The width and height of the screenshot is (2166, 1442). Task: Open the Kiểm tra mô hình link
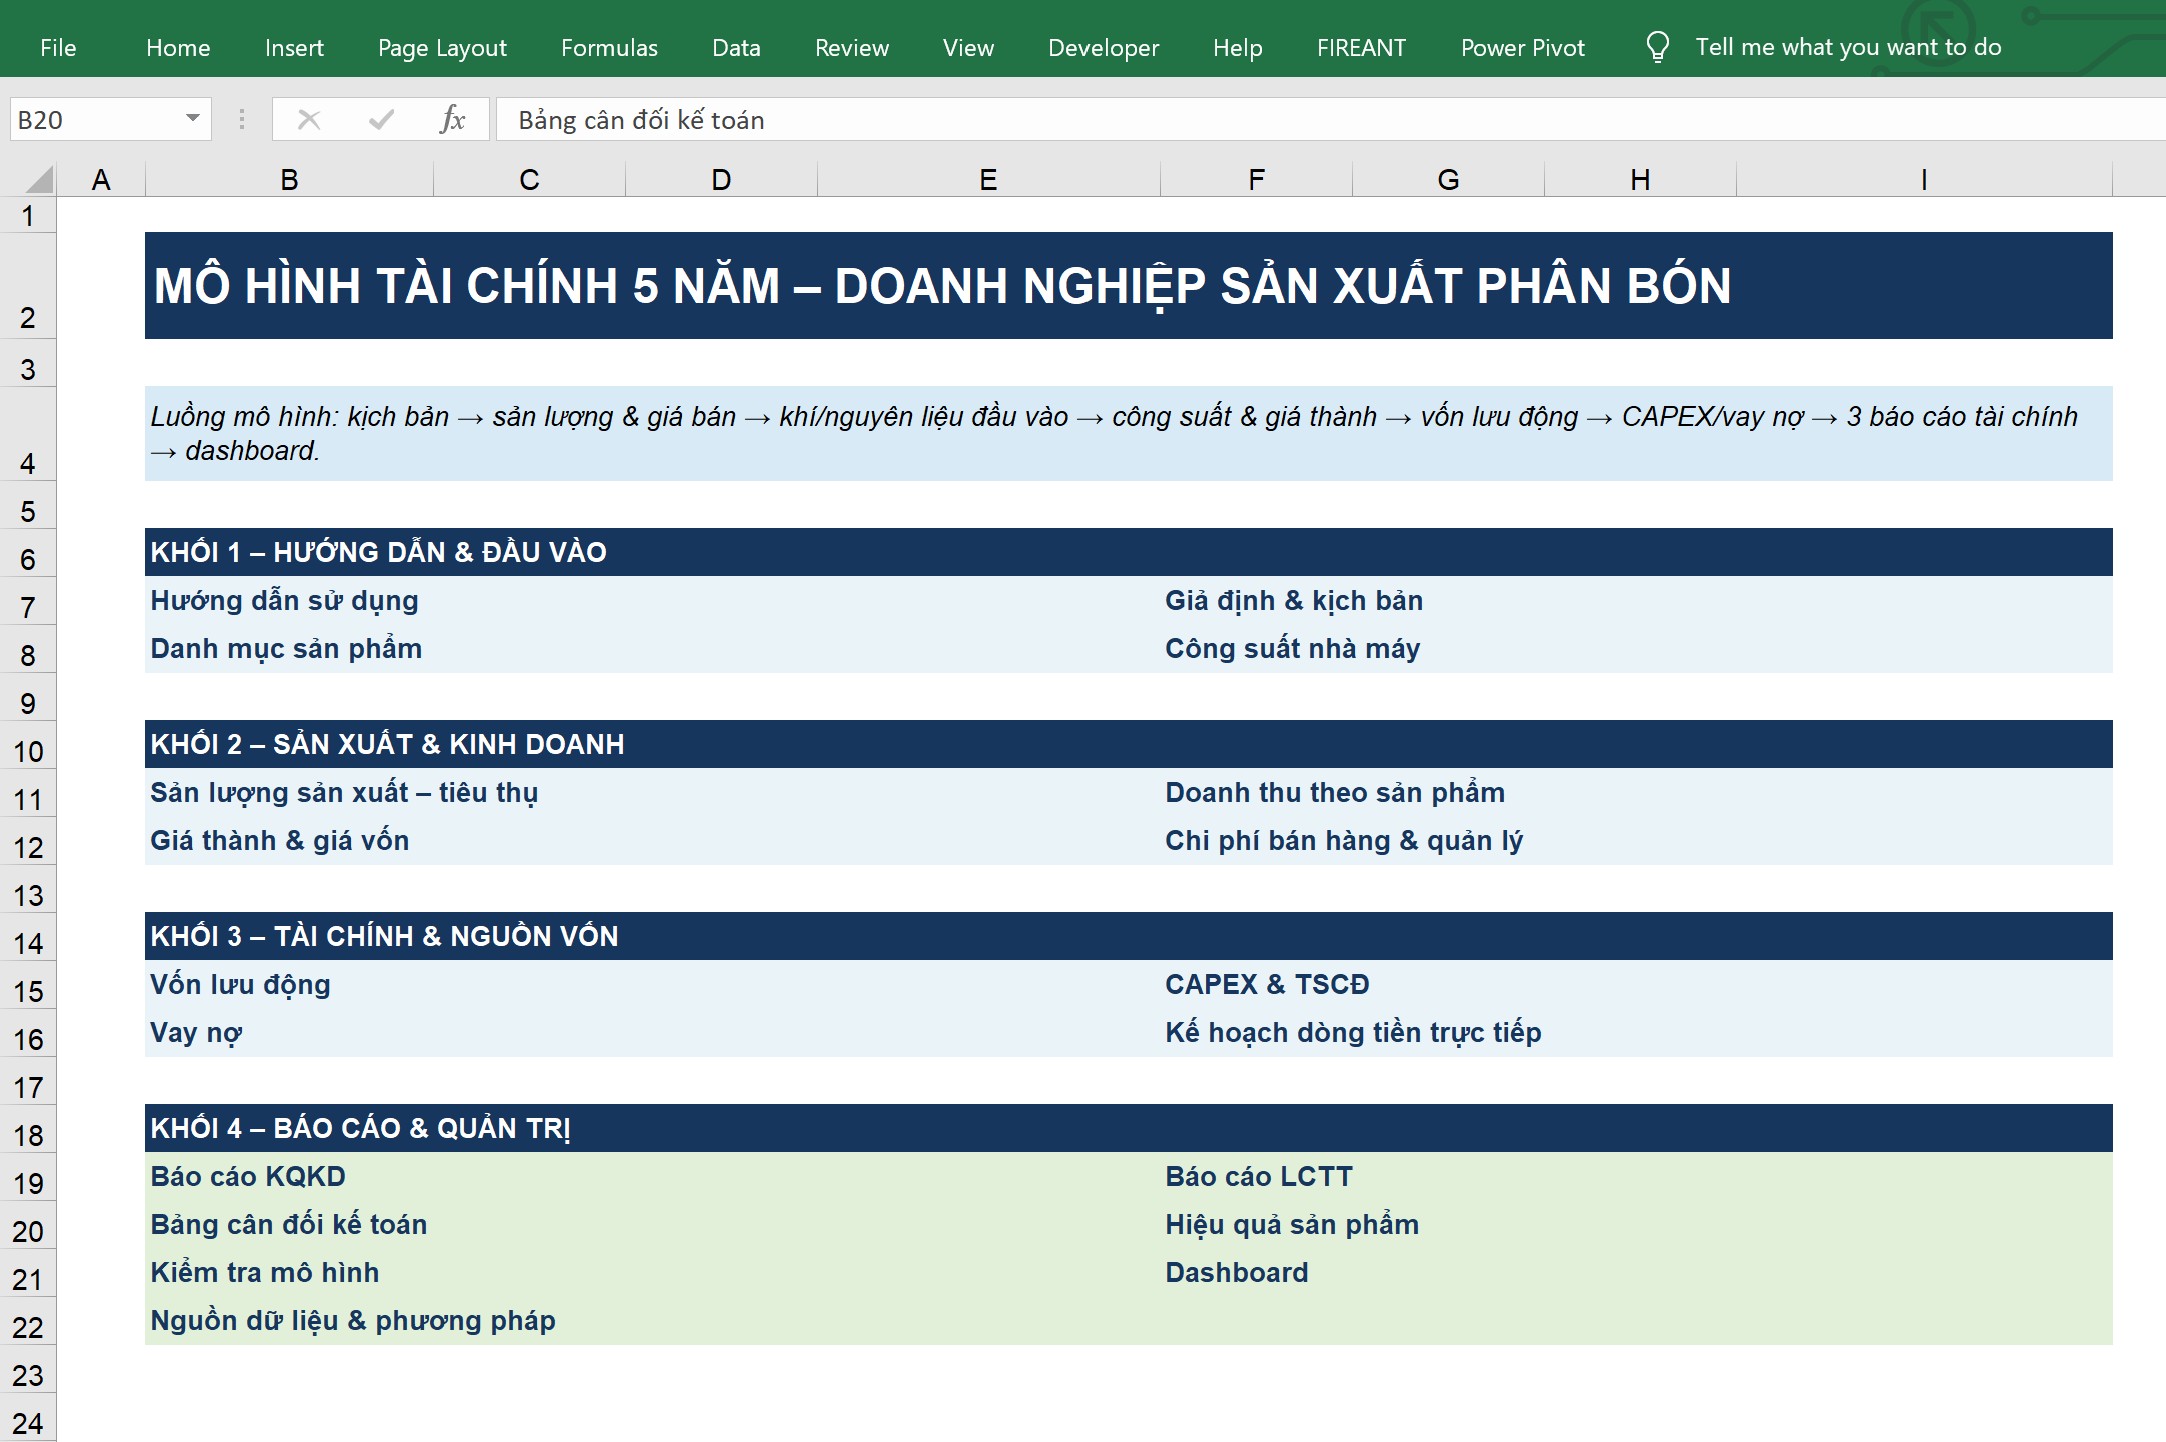pyautogui.click(x=264, y=1273)
